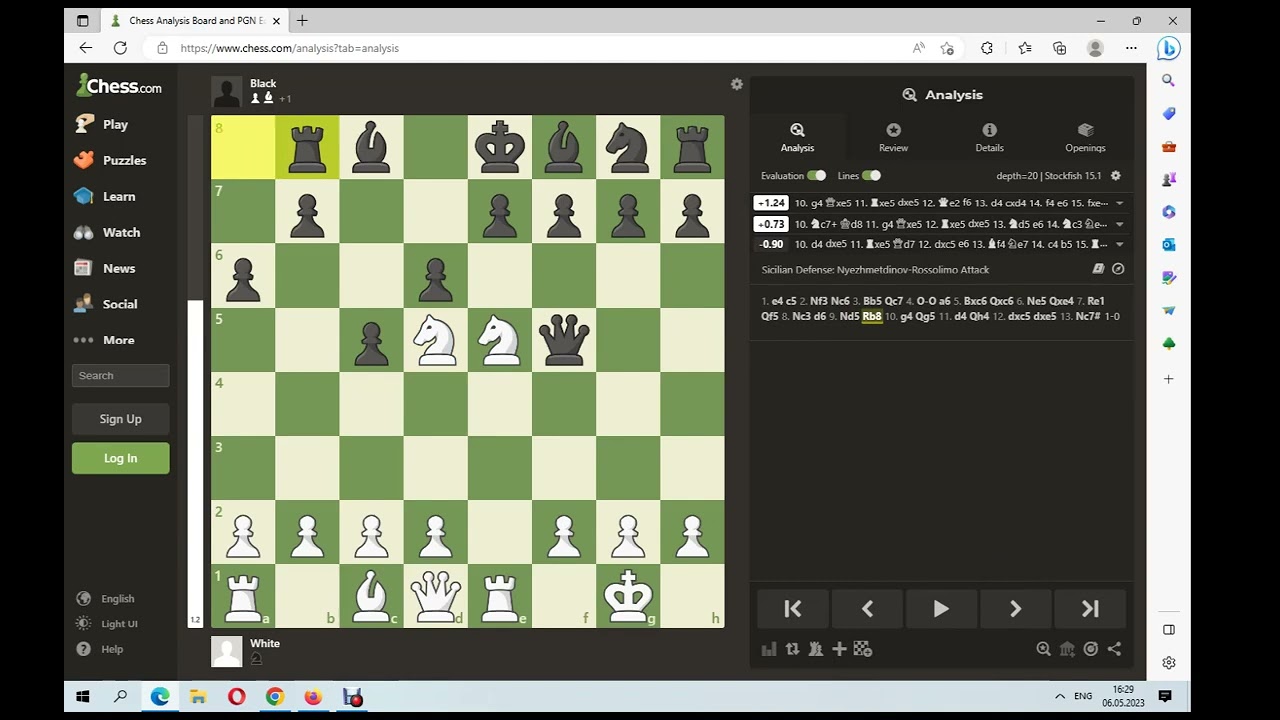This screenshot has width=1280, height=720.
Task: Toggle the Lines switch off
Action: [x=872, y=176]
